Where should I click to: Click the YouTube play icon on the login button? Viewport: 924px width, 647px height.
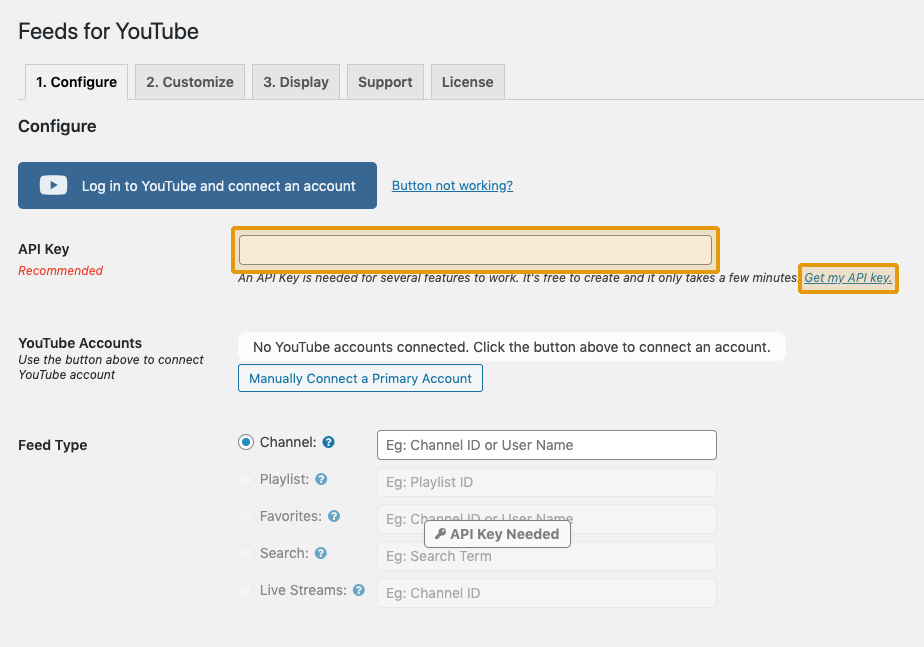coord(52,185)
